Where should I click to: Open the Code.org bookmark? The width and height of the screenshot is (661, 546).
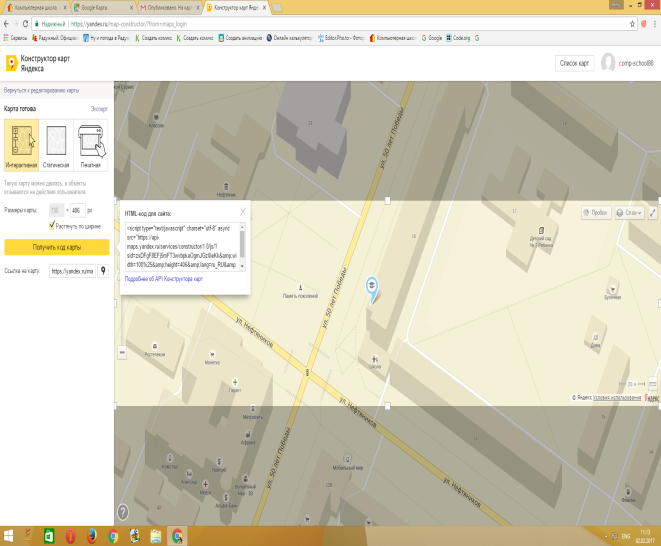(458, 38)
